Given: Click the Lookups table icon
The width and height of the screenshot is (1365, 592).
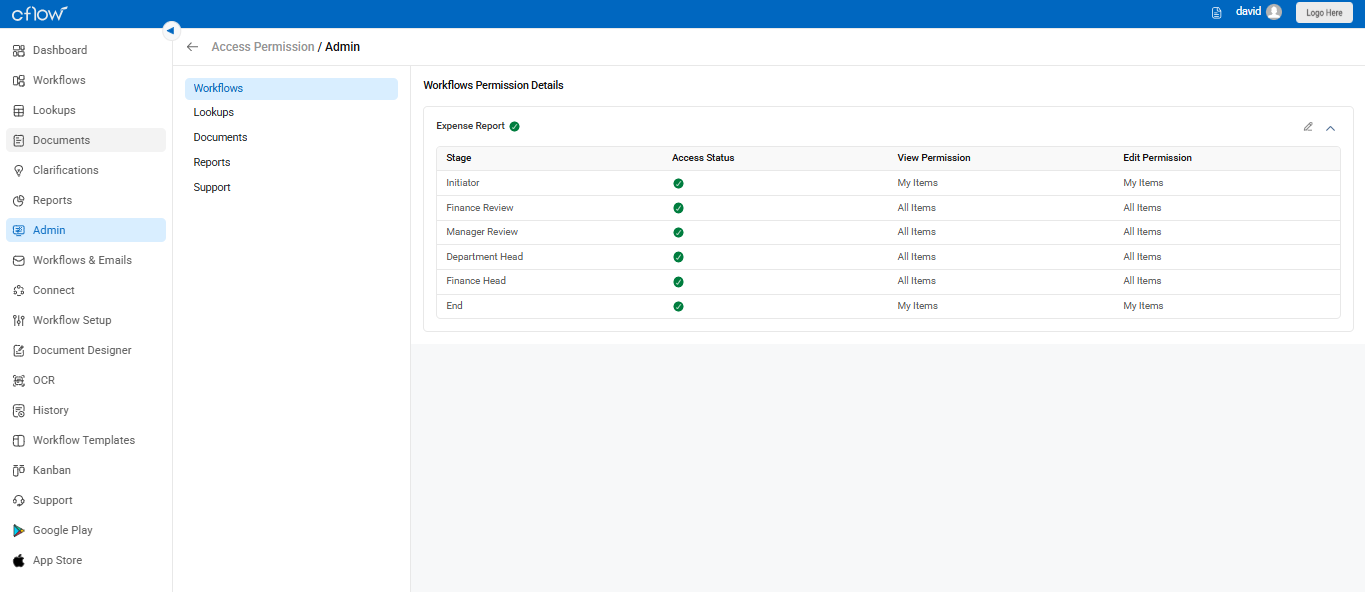Looking at the screenshot, I should [19, 110].
